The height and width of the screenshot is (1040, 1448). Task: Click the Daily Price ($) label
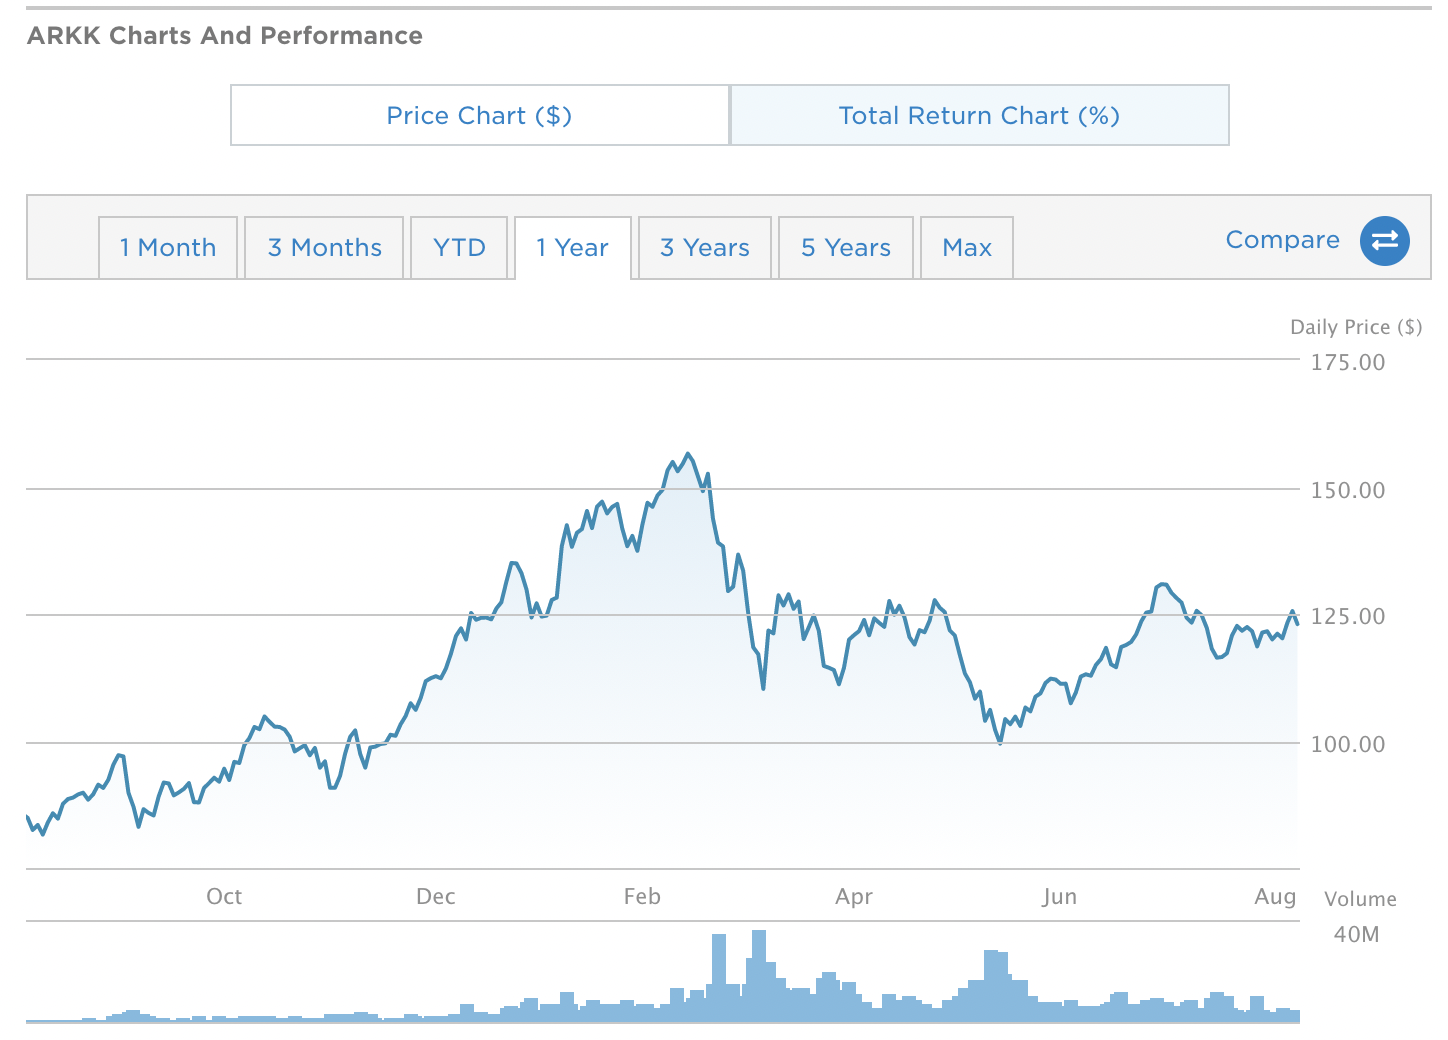click(1356, 327)
